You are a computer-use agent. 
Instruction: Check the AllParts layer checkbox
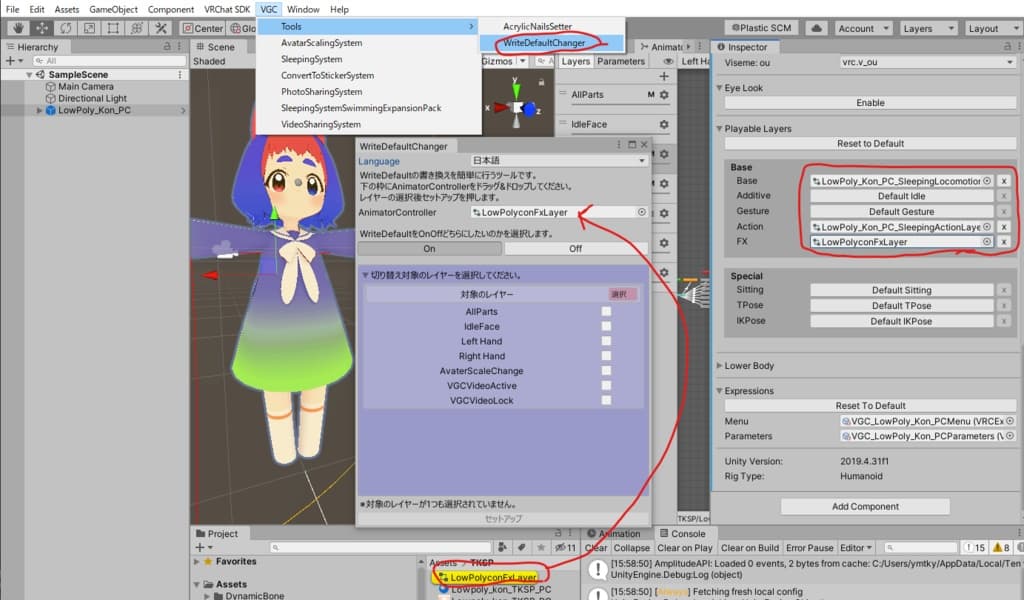[606, 312]
